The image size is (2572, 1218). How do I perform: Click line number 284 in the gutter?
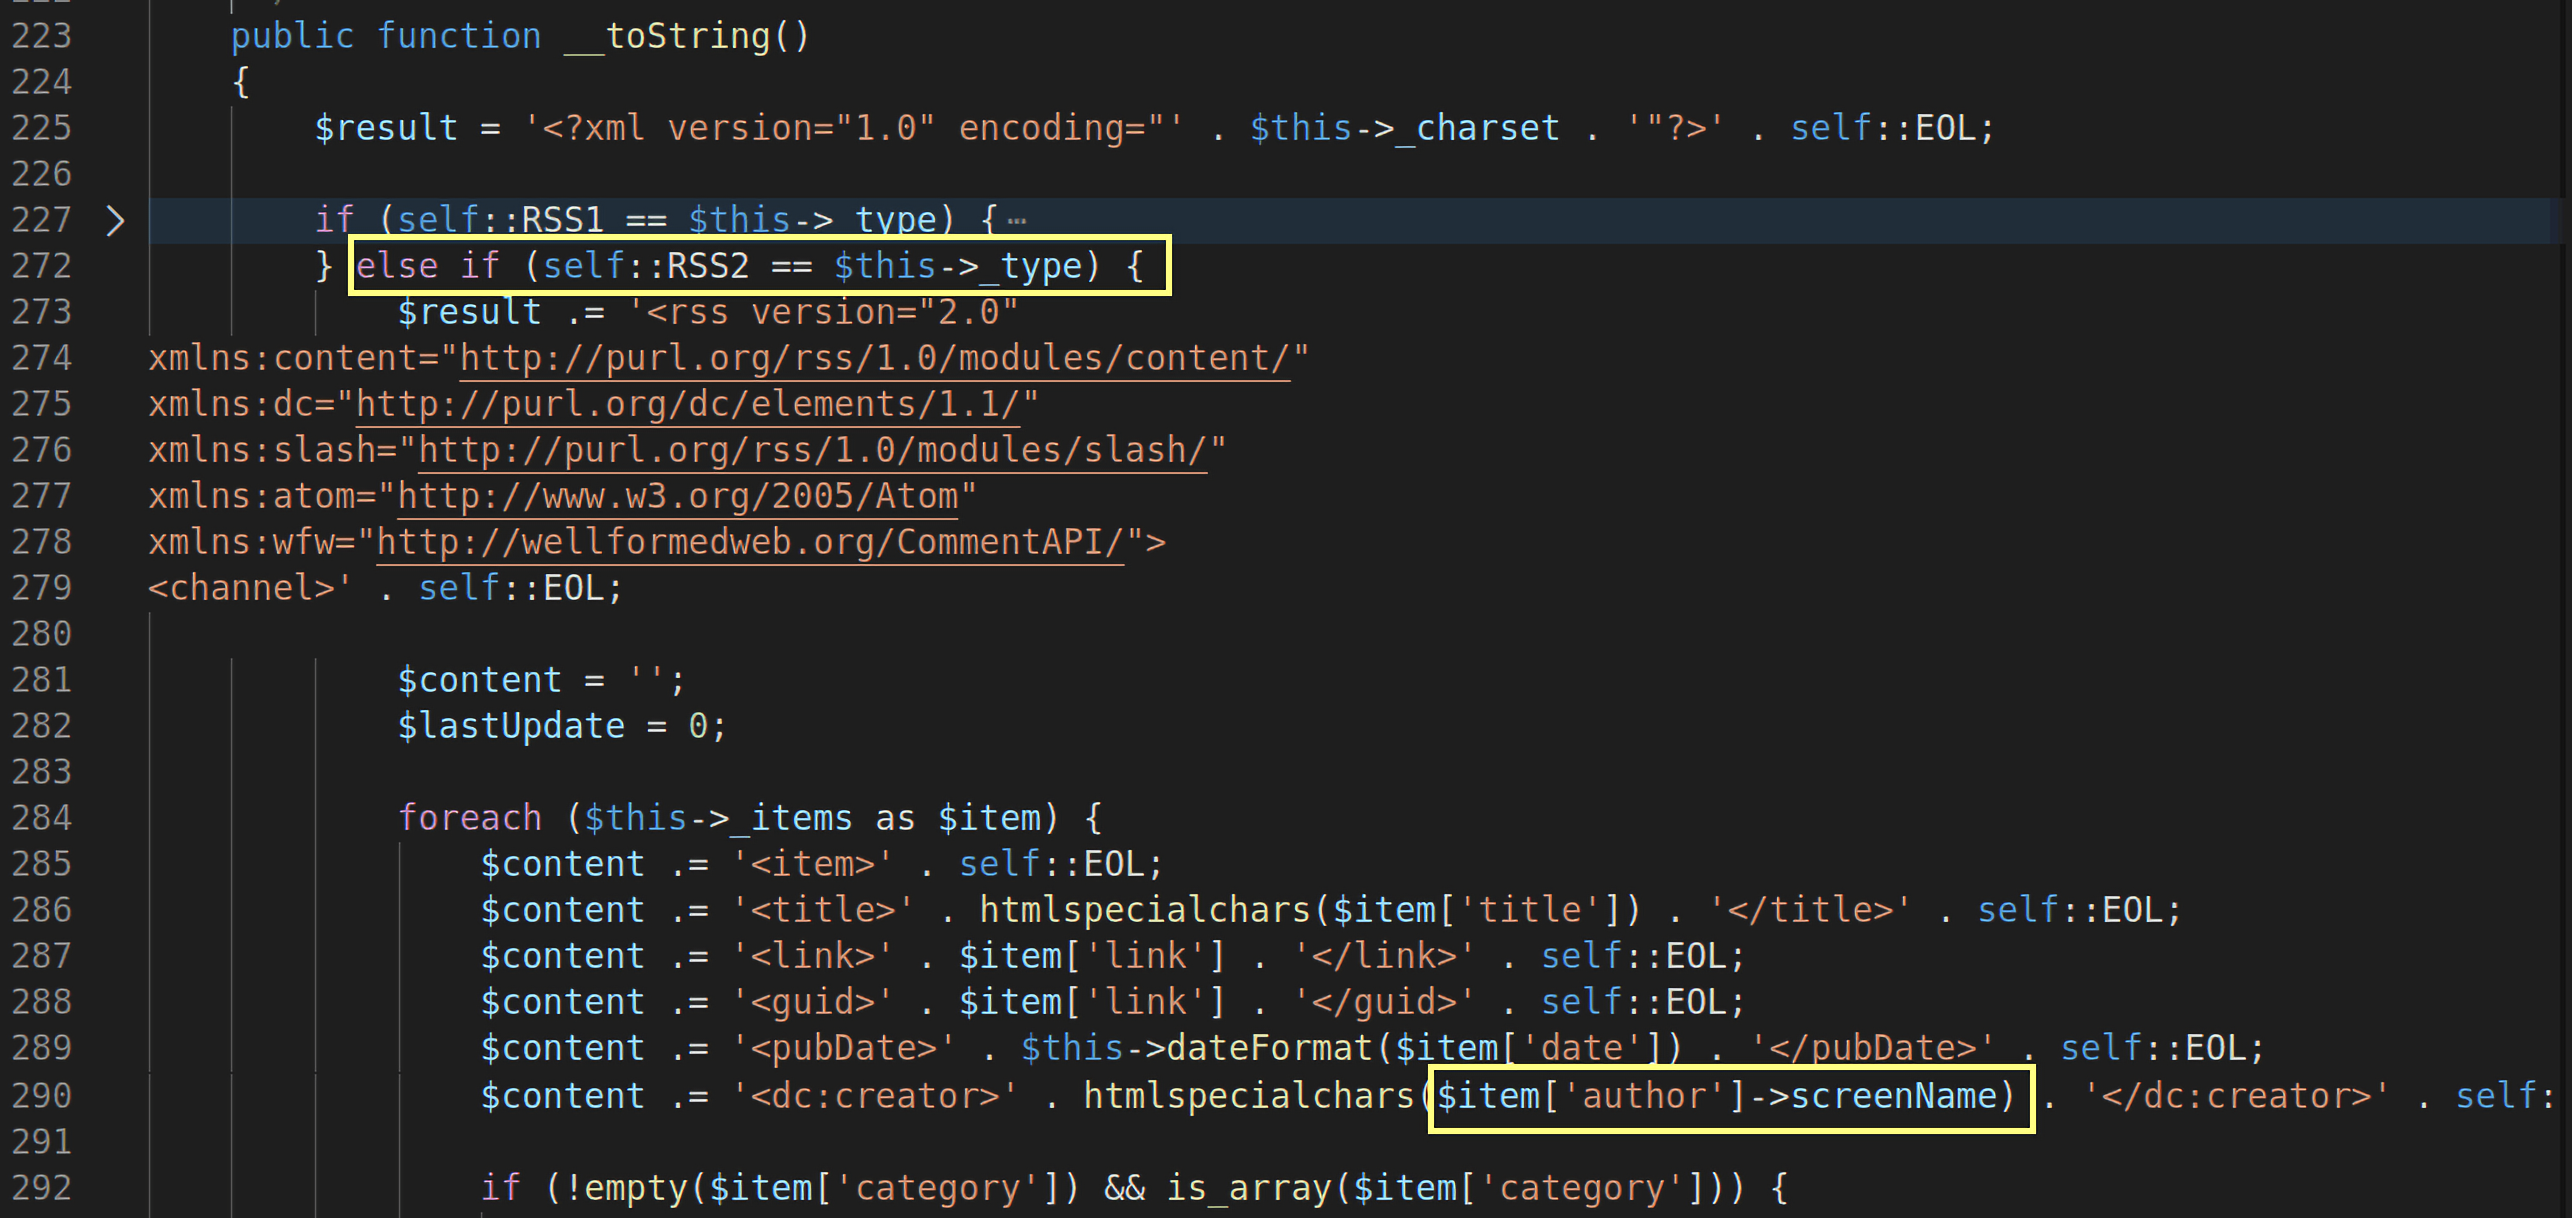click(41, 818)
